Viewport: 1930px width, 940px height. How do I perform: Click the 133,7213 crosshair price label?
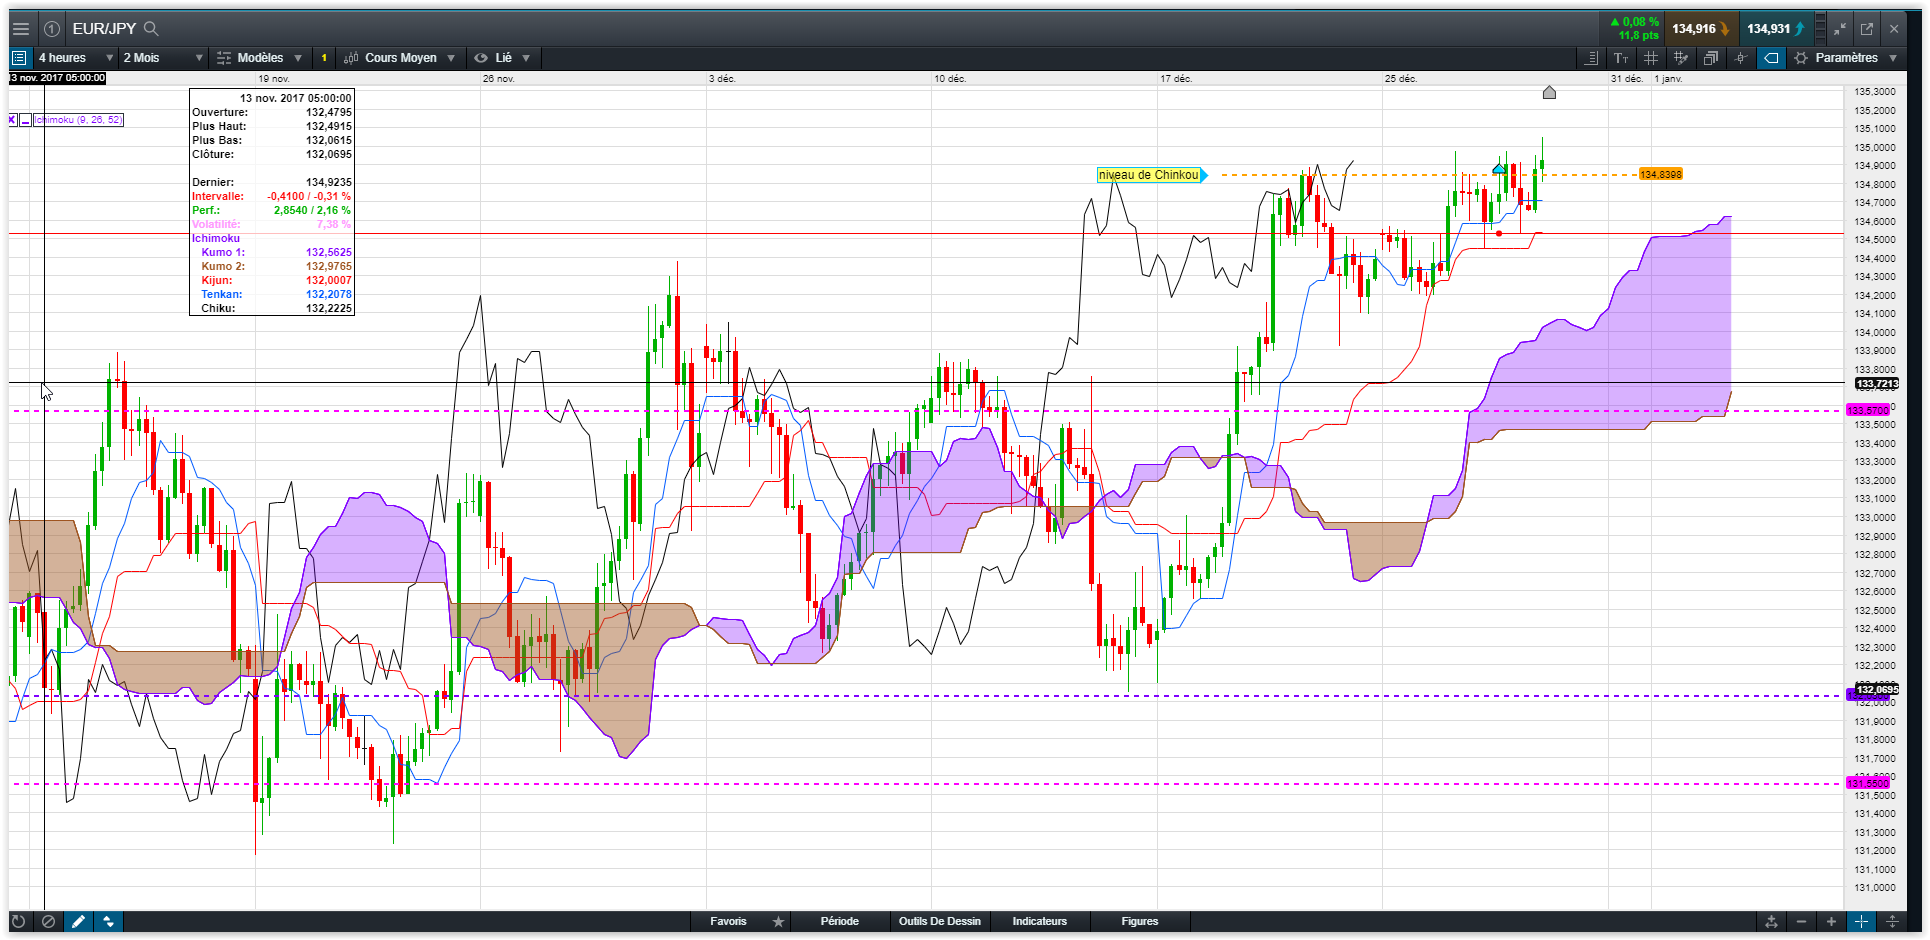(x=1877, y=384)
